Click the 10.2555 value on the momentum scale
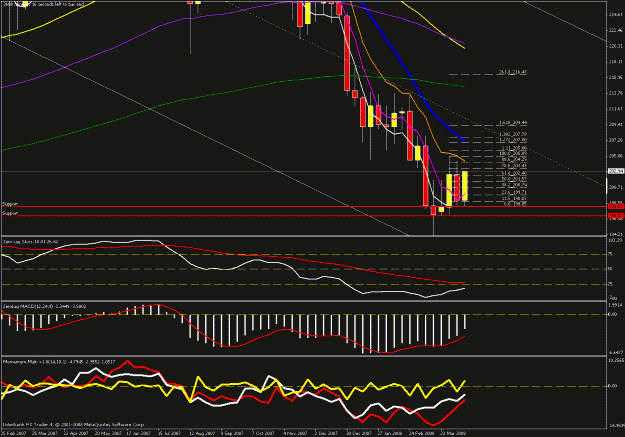Image resolution: width=625 pixels, height=437 pixels. [x=615, y=360]
